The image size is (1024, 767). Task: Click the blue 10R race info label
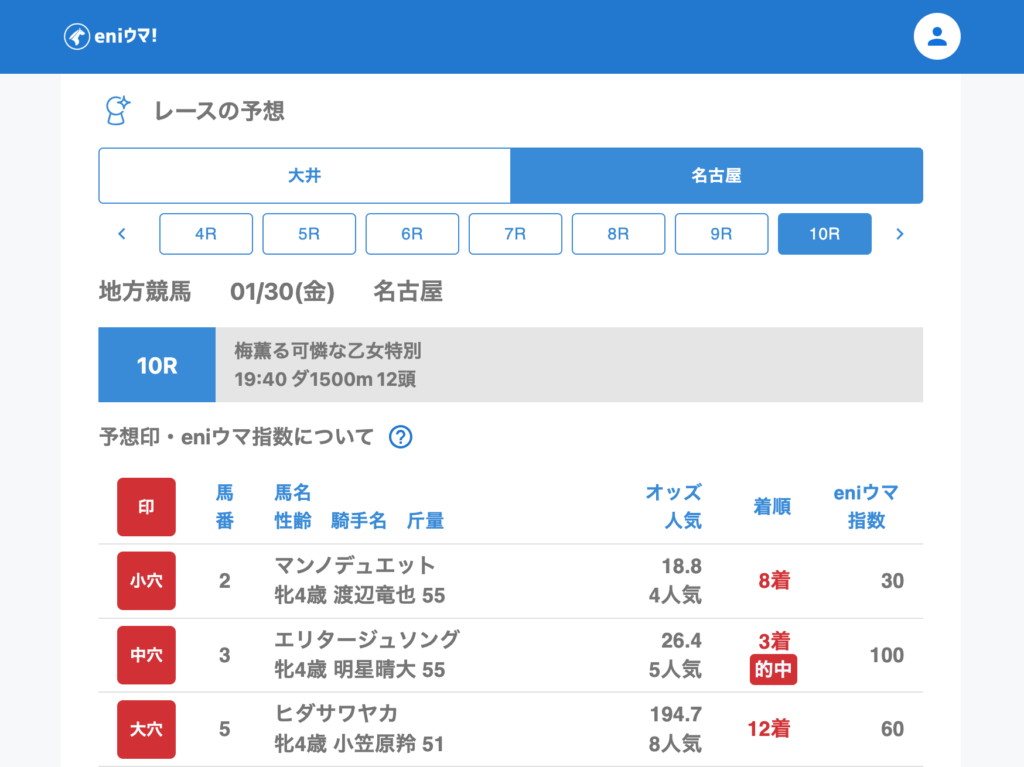tap(157, 365)
